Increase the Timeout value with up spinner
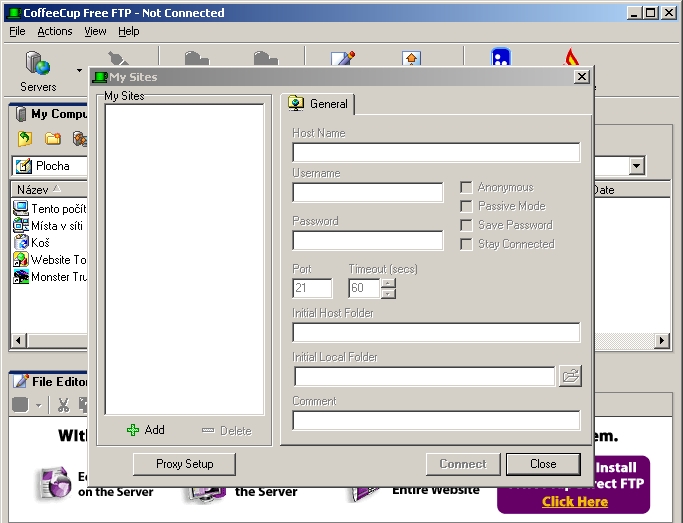 click(388, 283)
